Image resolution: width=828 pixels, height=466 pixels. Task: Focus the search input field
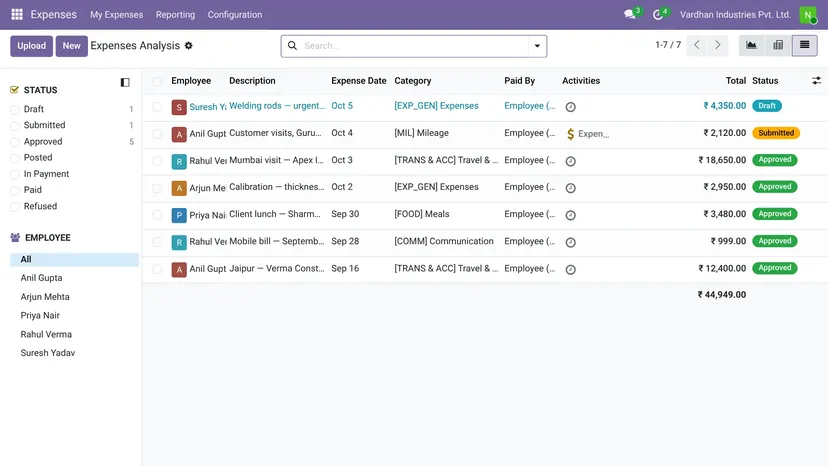tap(415, 46)
